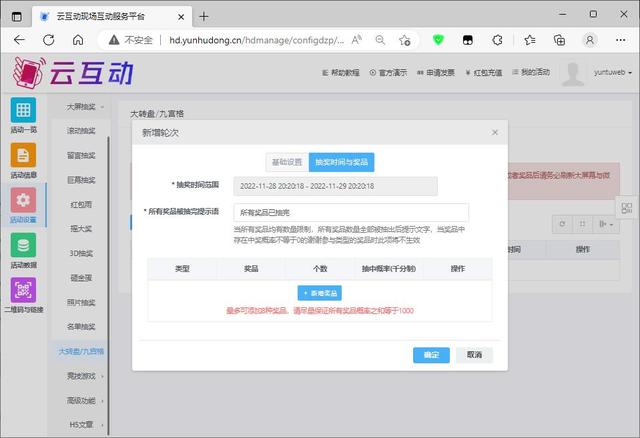Viewport: 640px width, 438px height.
Task: Open 摇大奖 in the side menu
Action: 81,229
